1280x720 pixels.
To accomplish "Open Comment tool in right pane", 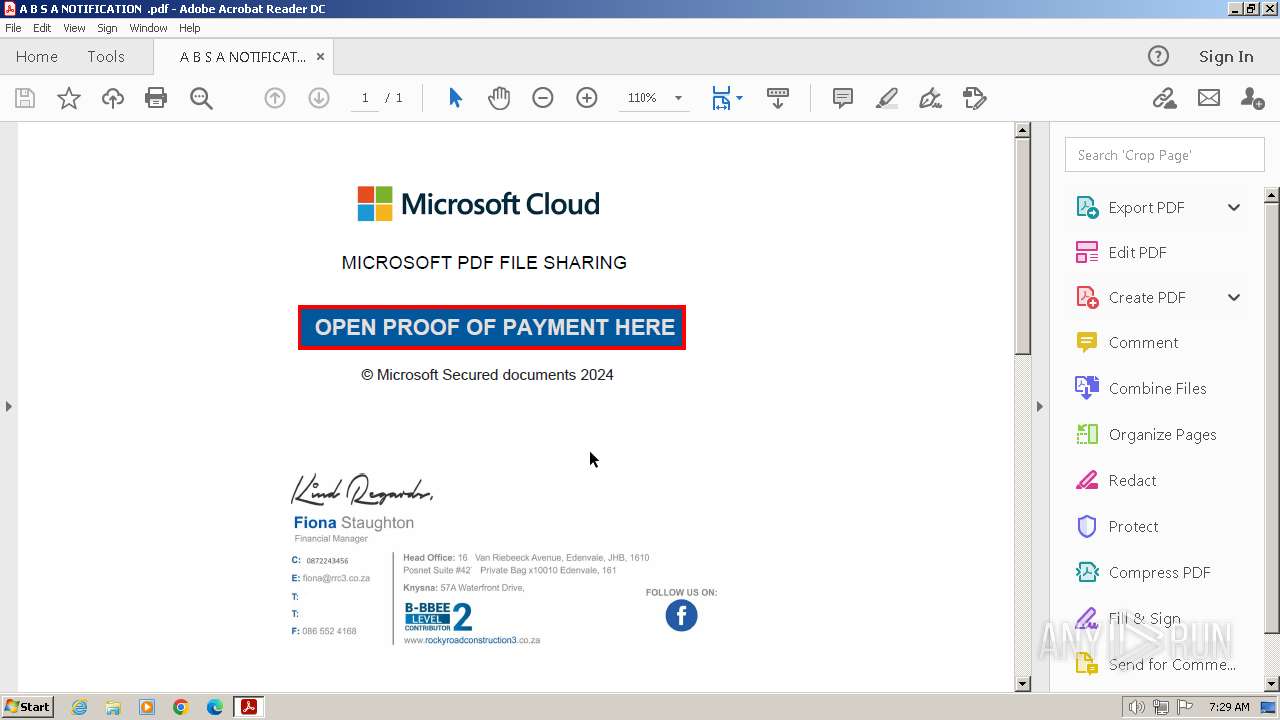I will click(x=1143, y=342).
